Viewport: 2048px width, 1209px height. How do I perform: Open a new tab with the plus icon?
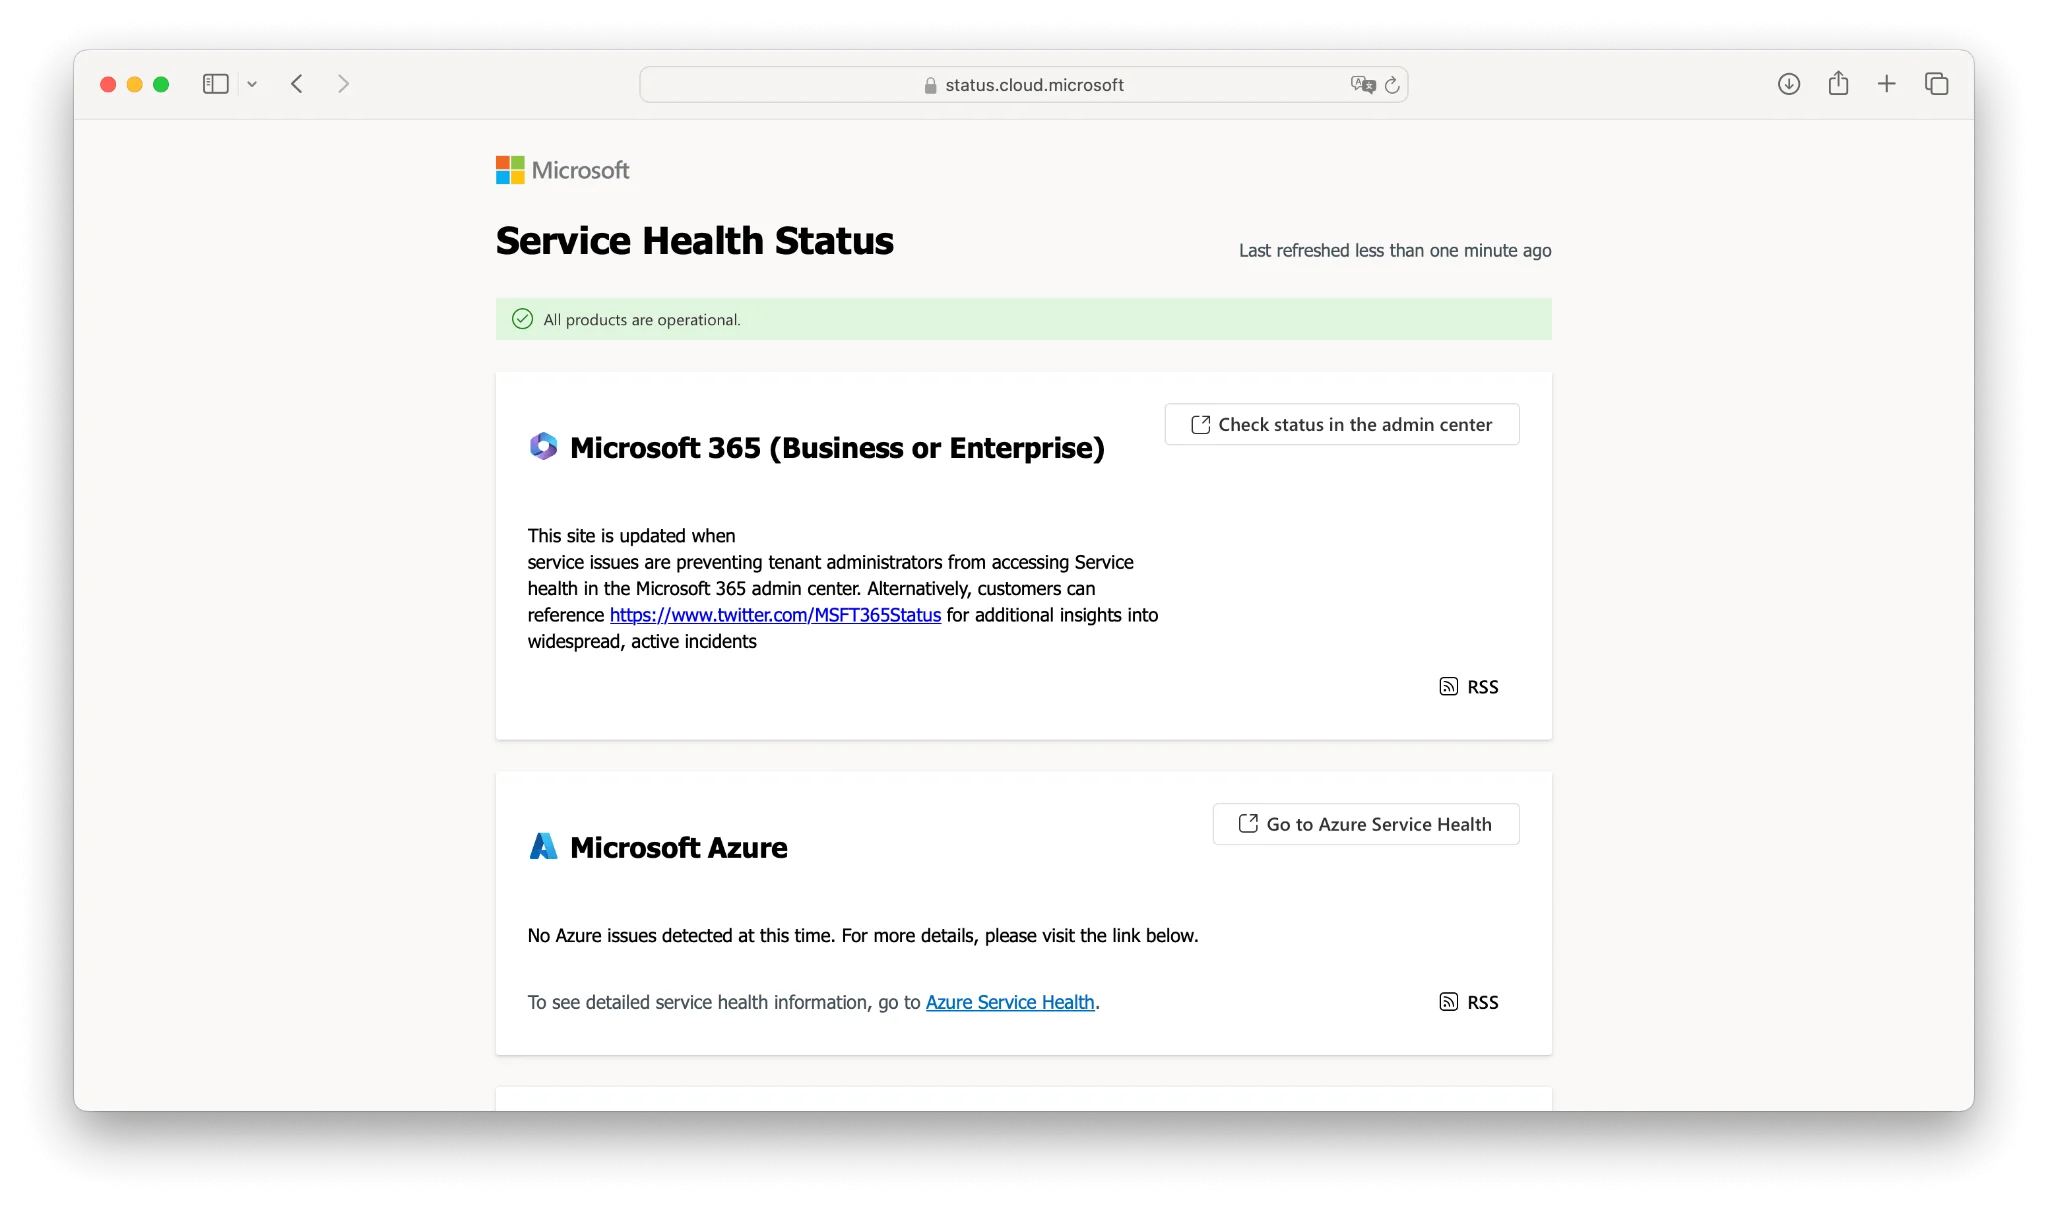[x=1887, y=84]
